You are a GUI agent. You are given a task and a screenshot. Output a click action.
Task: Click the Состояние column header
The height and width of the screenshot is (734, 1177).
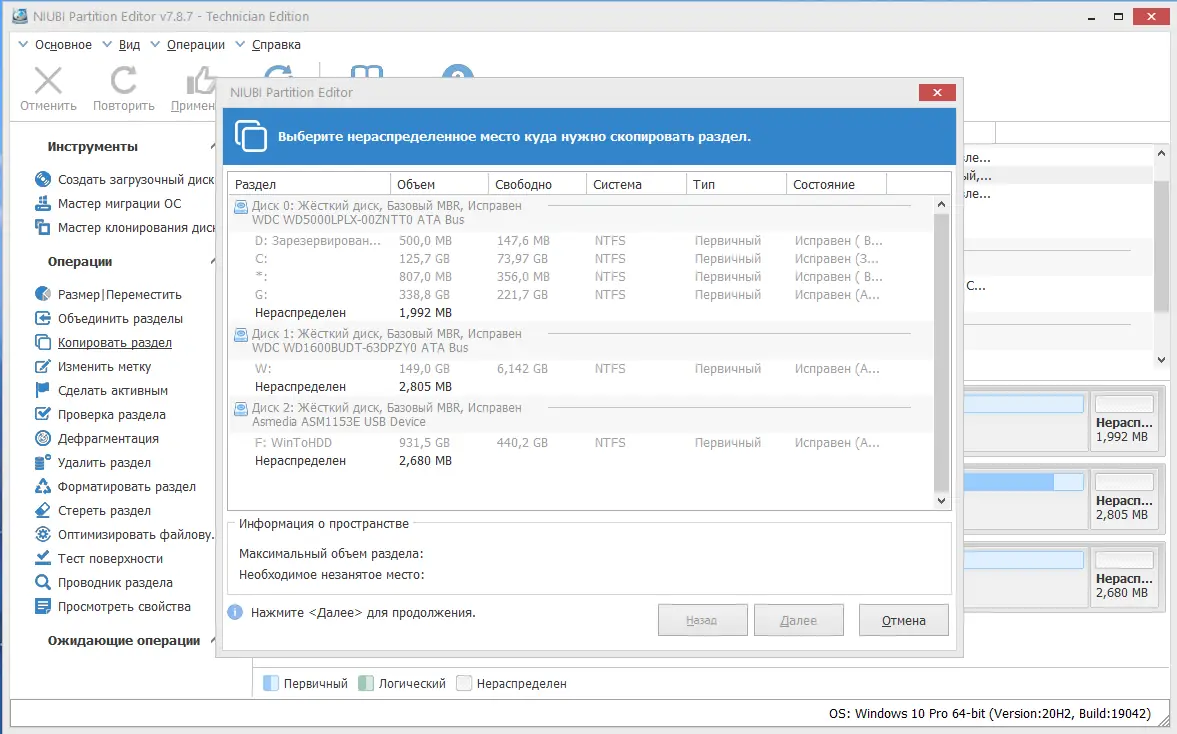click(x=836, y=184)
